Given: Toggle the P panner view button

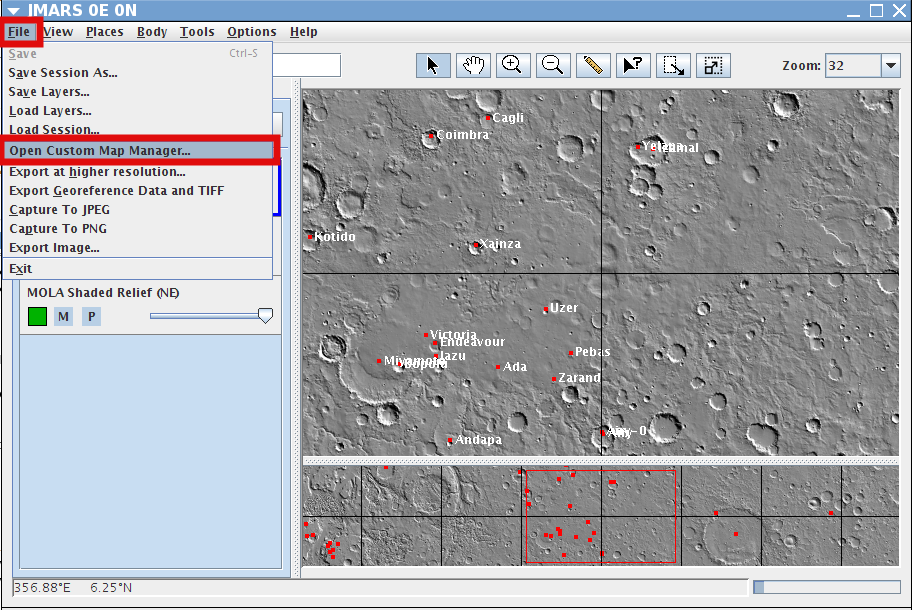Looking at the screenshot, I should click(x=91, y=316).
